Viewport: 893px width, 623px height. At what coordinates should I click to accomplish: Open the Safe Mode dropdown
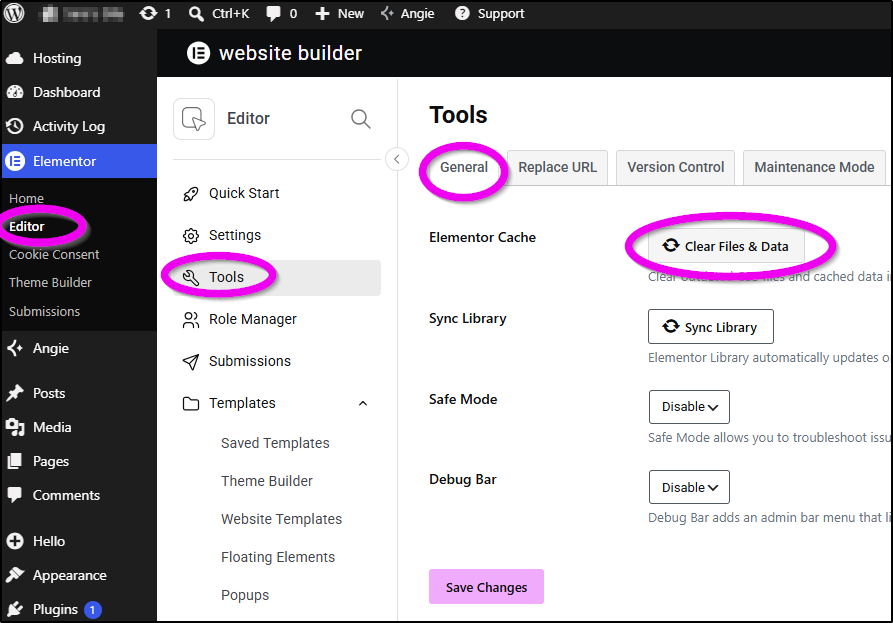689,407
